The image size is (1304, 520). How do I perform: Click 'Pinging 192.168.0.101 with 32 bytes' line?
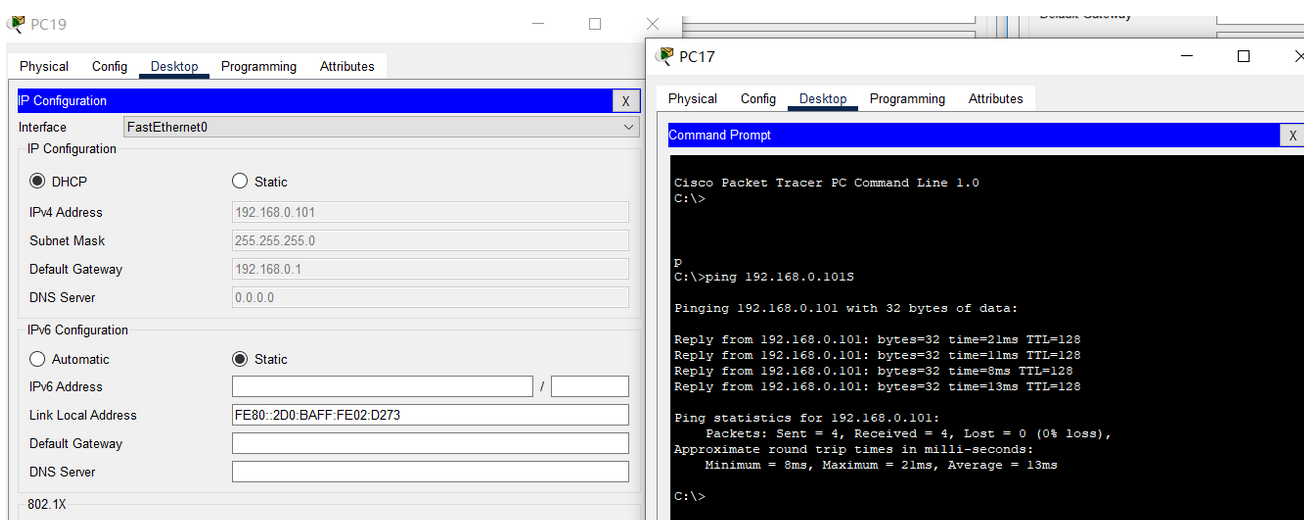pos(846,308)
